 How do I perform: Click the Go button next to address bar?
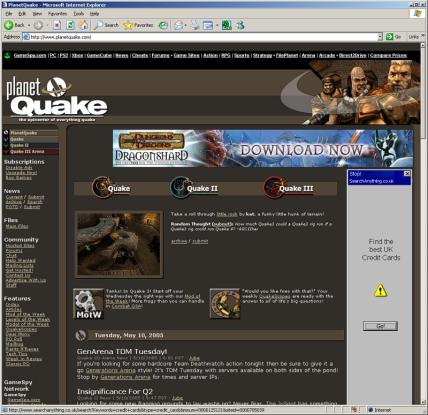394,37
